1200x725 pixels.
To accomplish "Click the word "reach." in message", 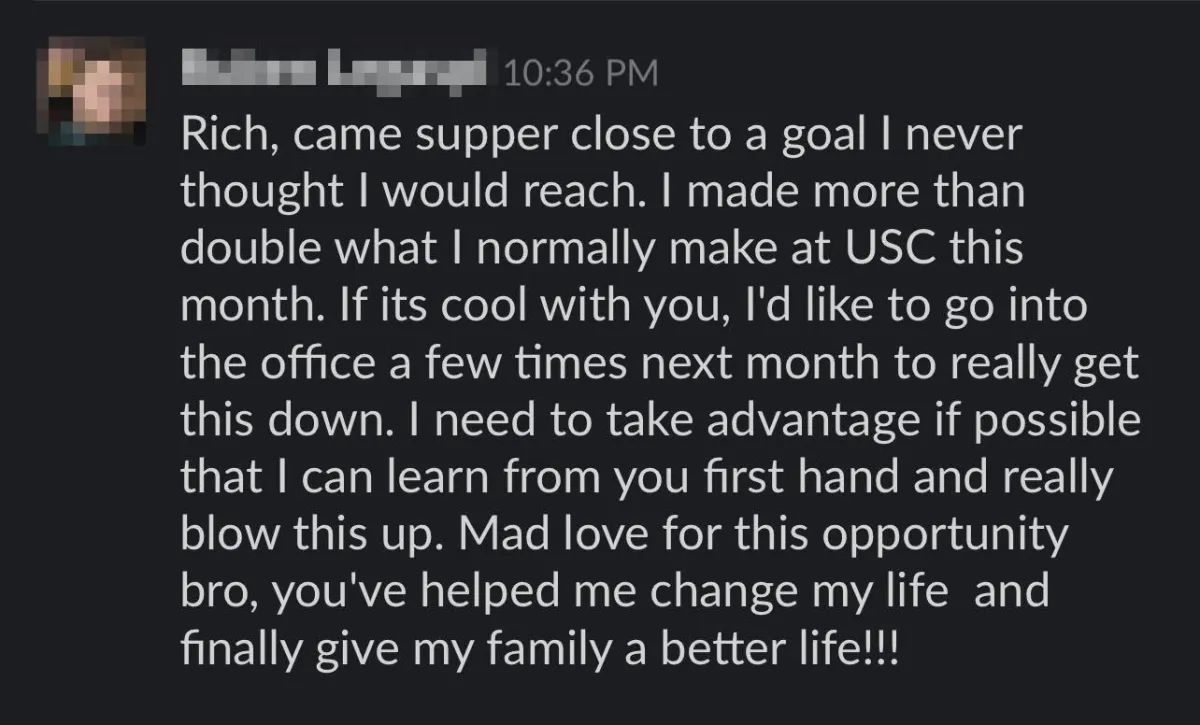I will [x=541, y=193].
